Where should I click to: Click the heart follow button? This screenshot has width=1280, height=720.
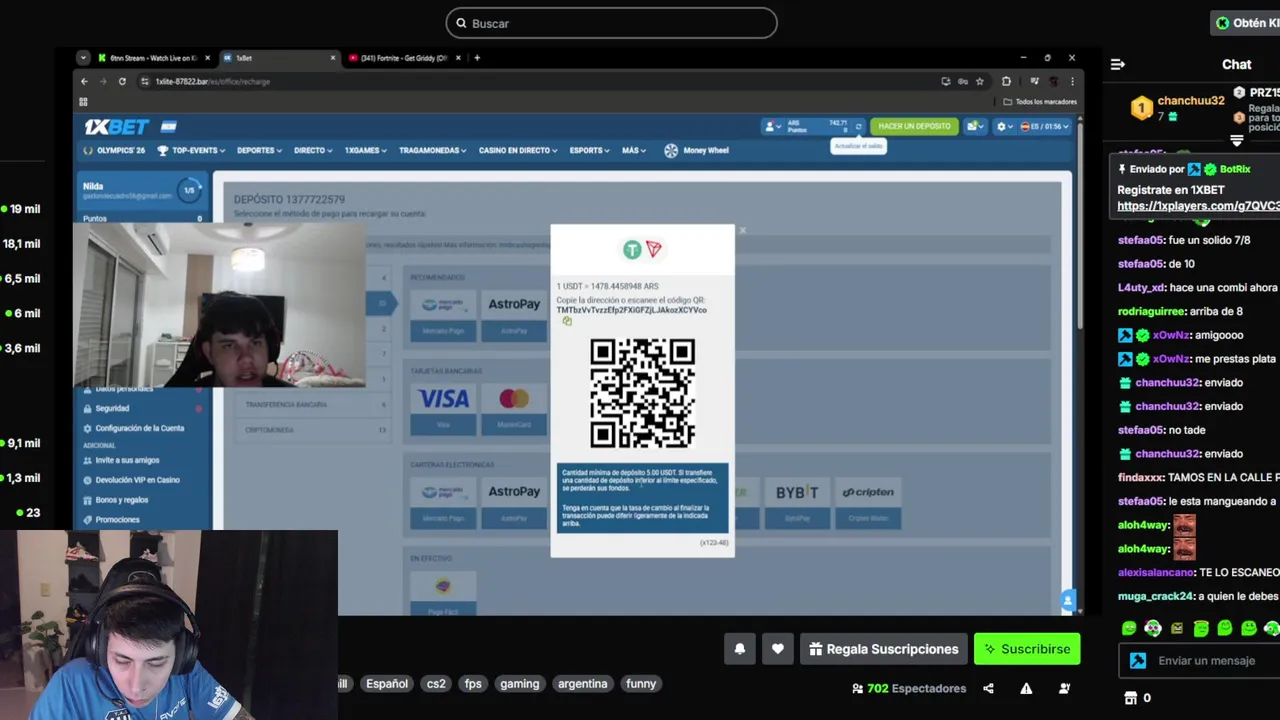tap(778, 649)
